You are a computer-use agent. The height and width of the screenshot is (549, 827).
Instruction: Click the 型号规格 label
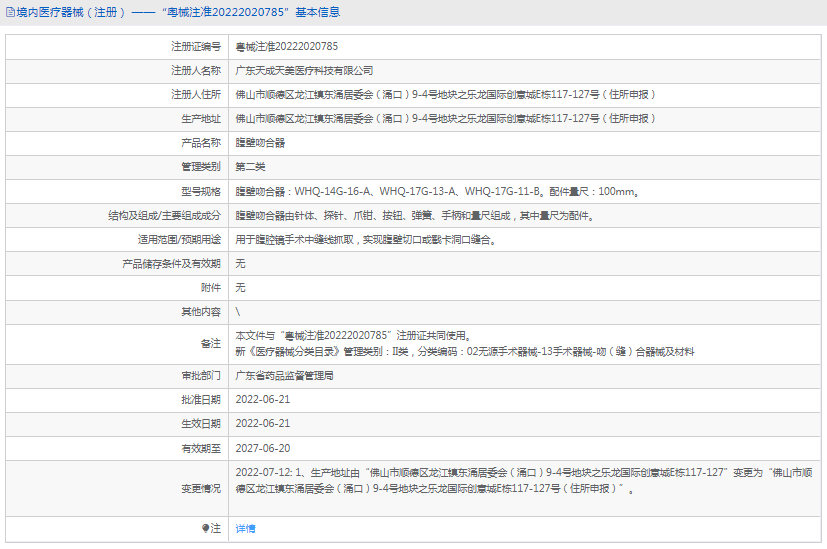[x=201, y=191]
